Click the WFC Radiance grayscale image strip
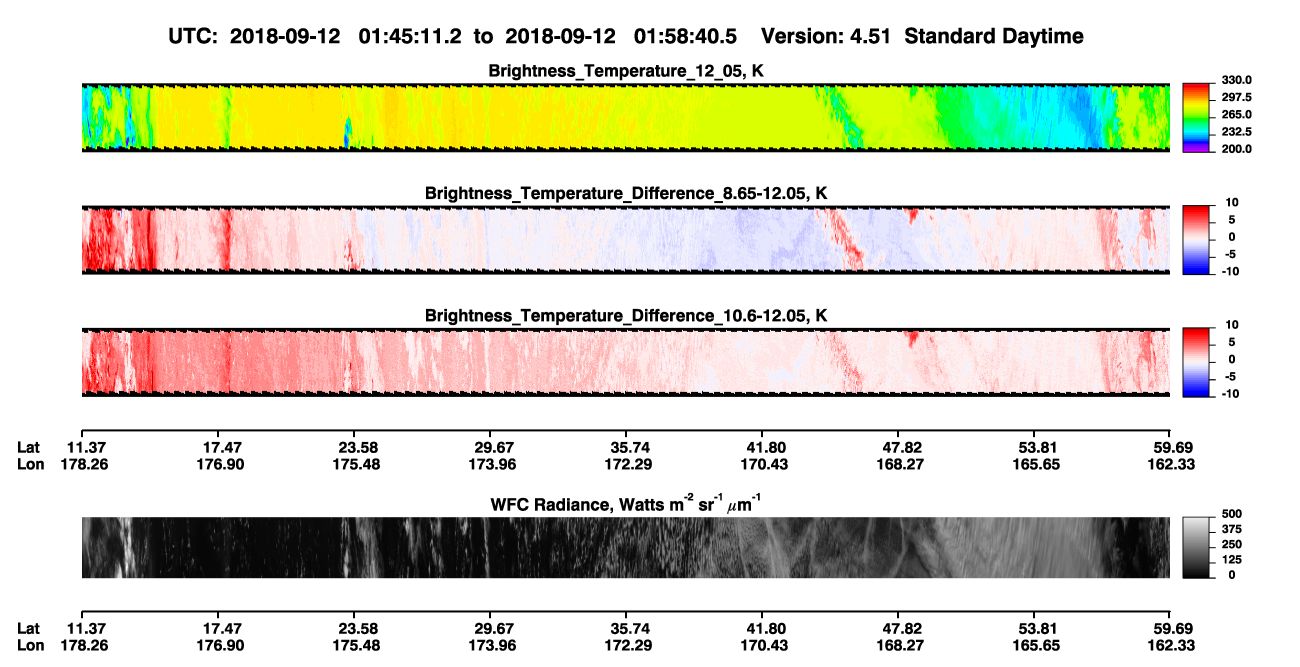Image resolution: width=1300 pixels, height=667 pixels. click(626, 548)
